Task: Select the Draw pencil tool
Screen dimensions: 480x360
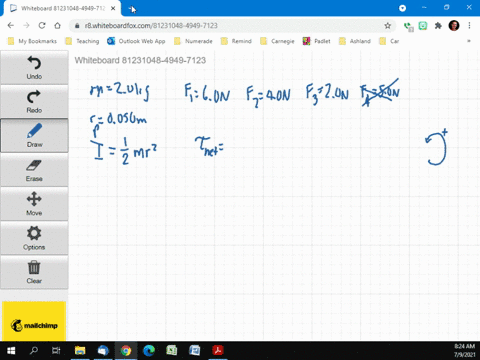Action: click(34, 135)
